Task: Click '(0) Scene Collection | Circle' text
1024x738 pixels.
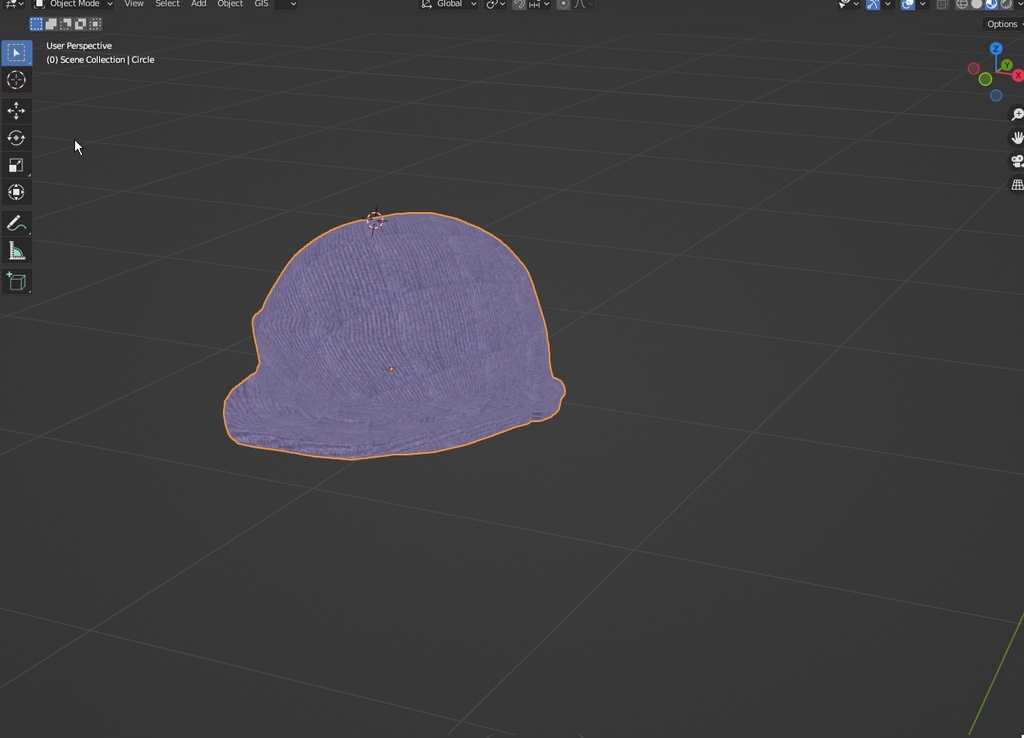Action: (x=101, y=59)
